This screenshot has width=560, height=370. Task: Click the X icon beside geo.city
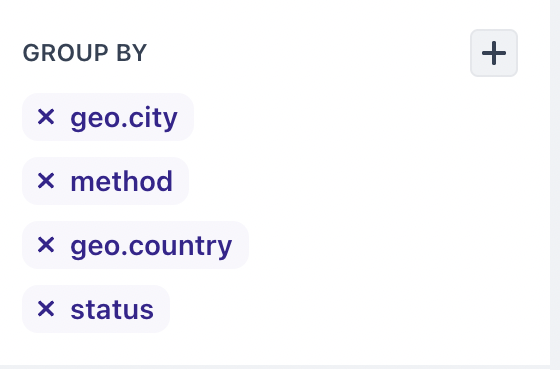[x=46, y=117]
